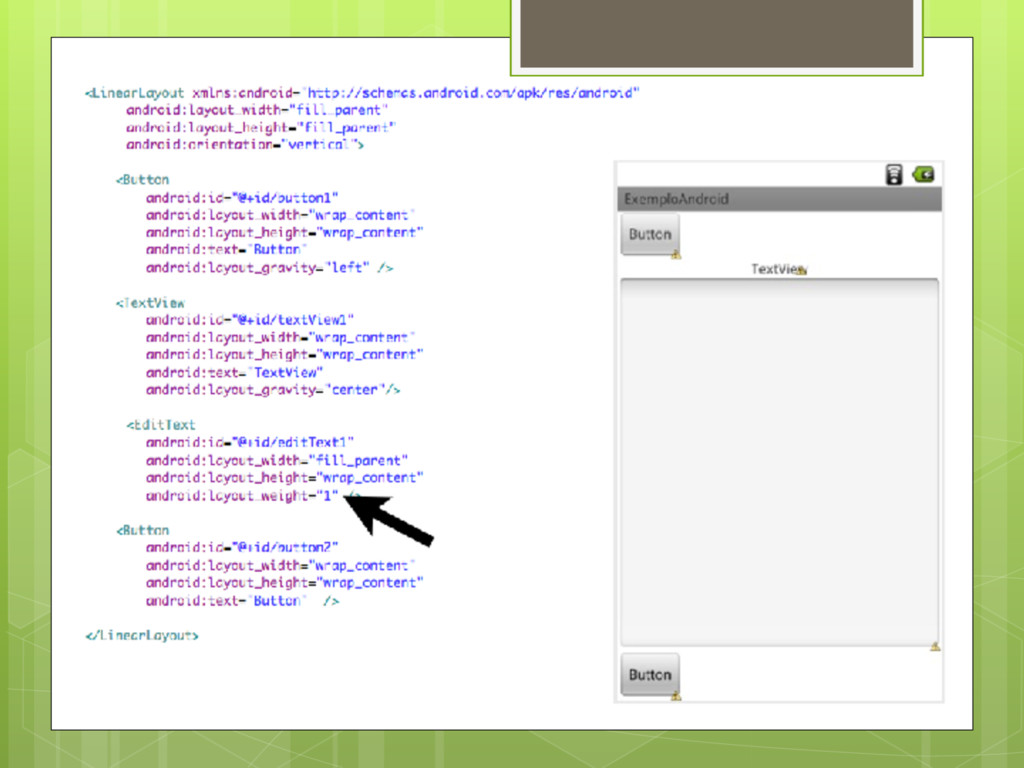The height and width of the screenshot is (768, 1024).
Task: Click warning icon below the bottom Button
Action: pyautogui.click(x=676, y=696)
